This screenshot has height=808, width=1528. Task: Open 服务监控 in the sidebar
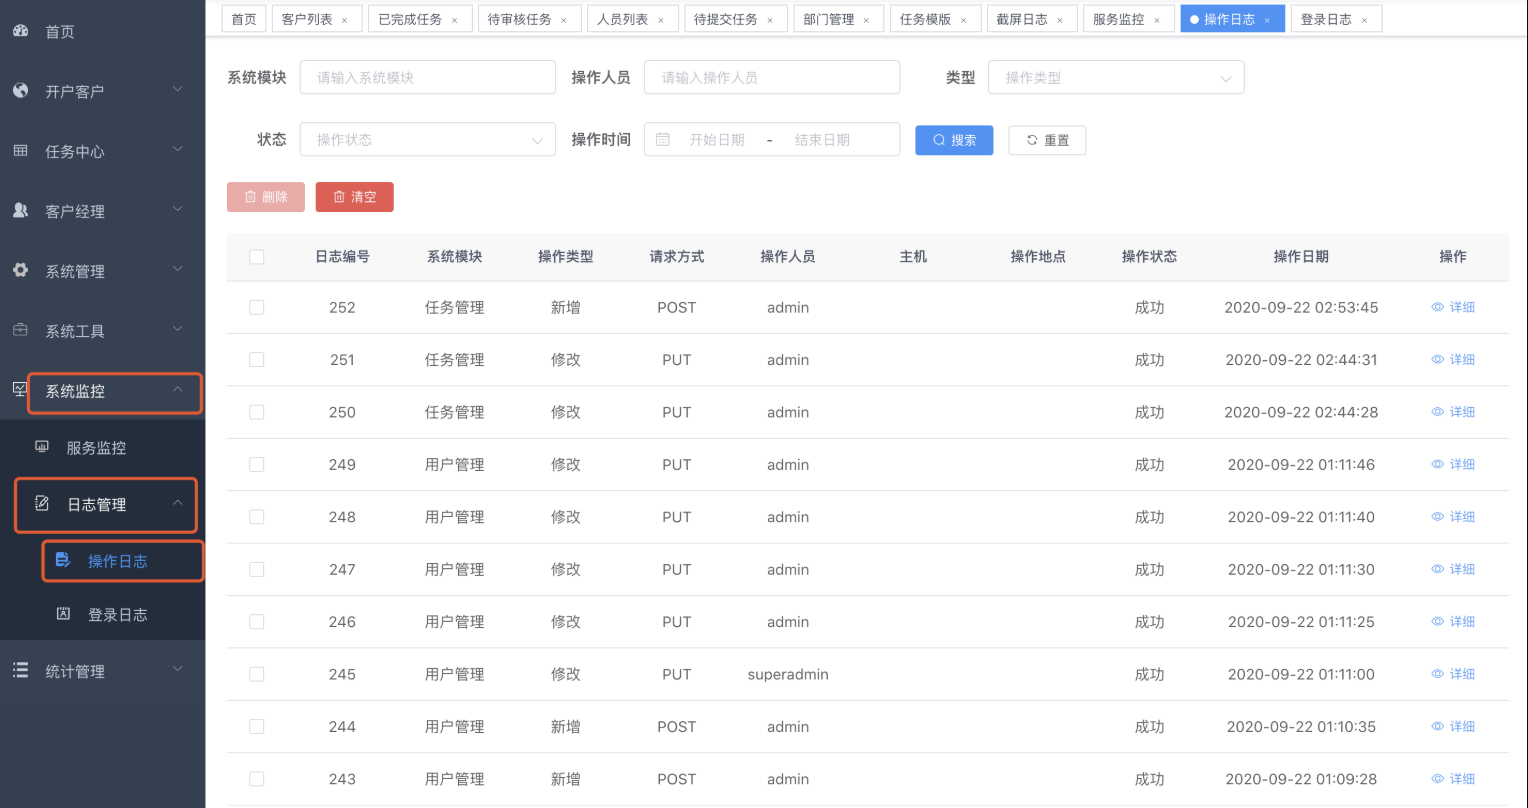click(102, 448)
